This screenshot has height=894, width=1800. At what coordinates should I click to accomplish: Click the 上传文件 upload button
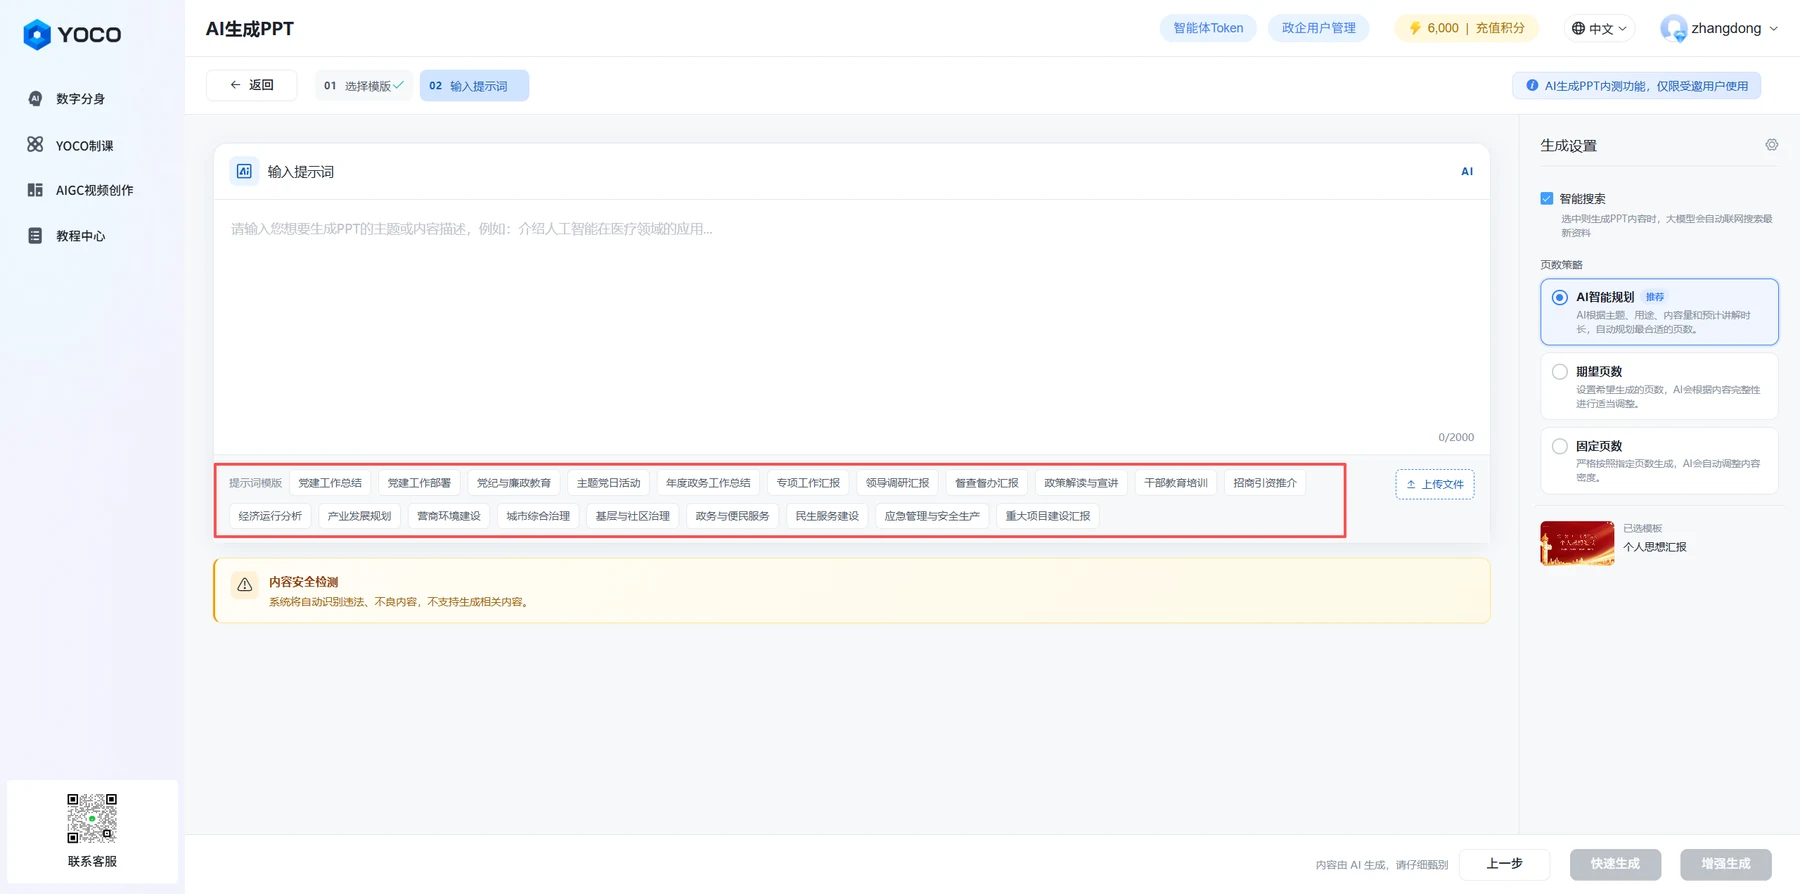[1435, 484]
